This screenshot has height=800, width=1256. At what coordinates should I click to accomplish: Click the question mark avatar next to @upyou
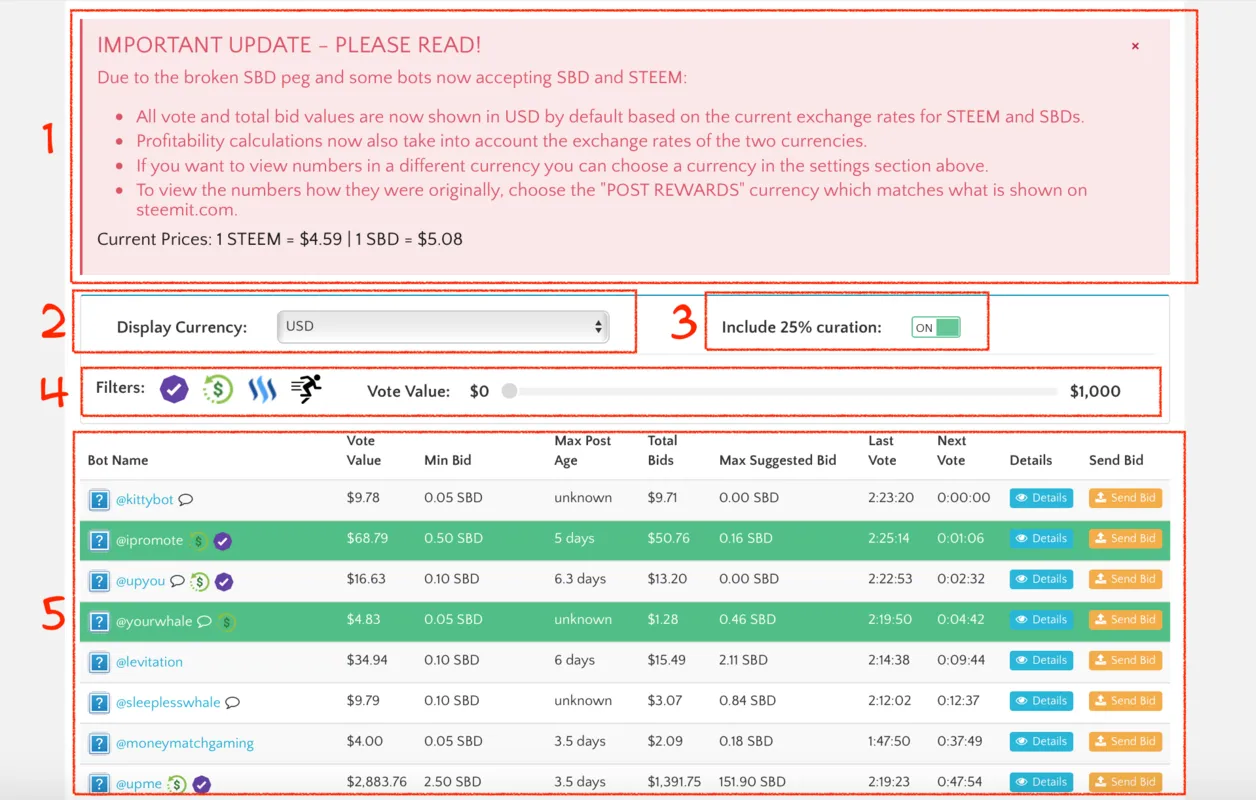point(99,581)
